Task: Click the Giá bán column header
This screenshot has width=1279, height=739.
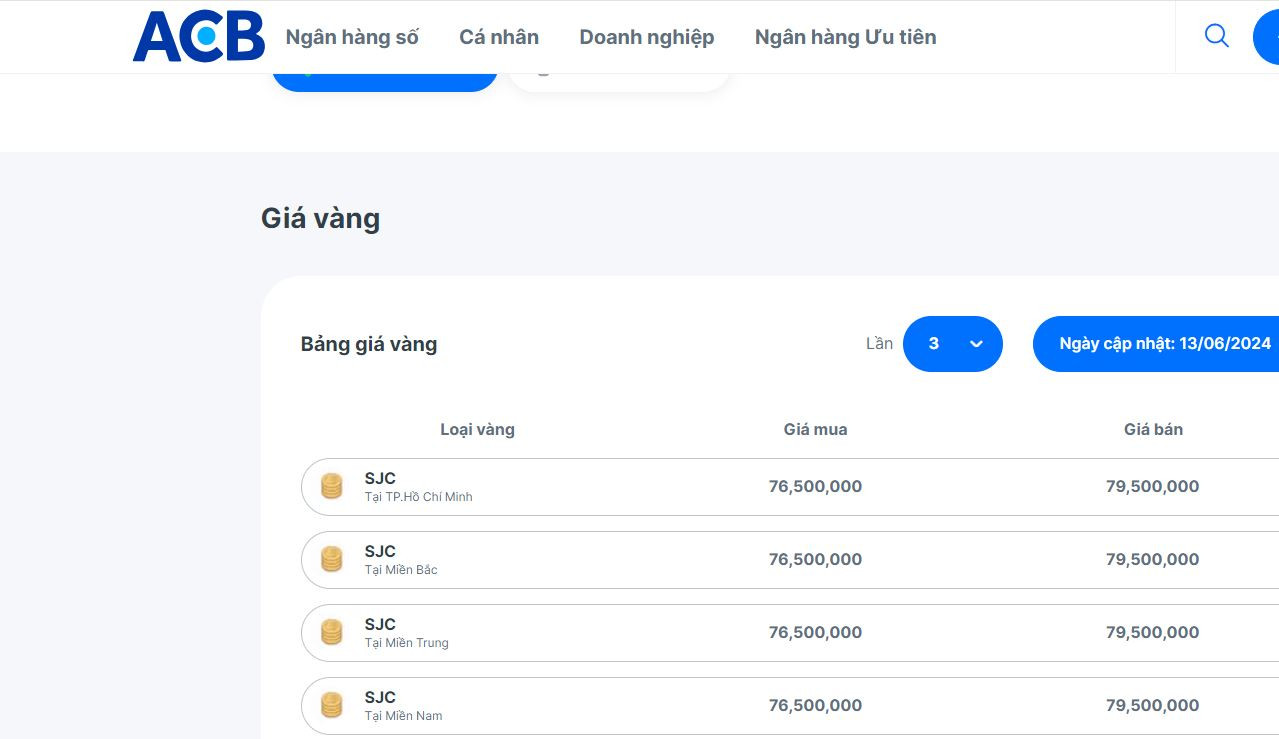Action: tap(1152, 429)
